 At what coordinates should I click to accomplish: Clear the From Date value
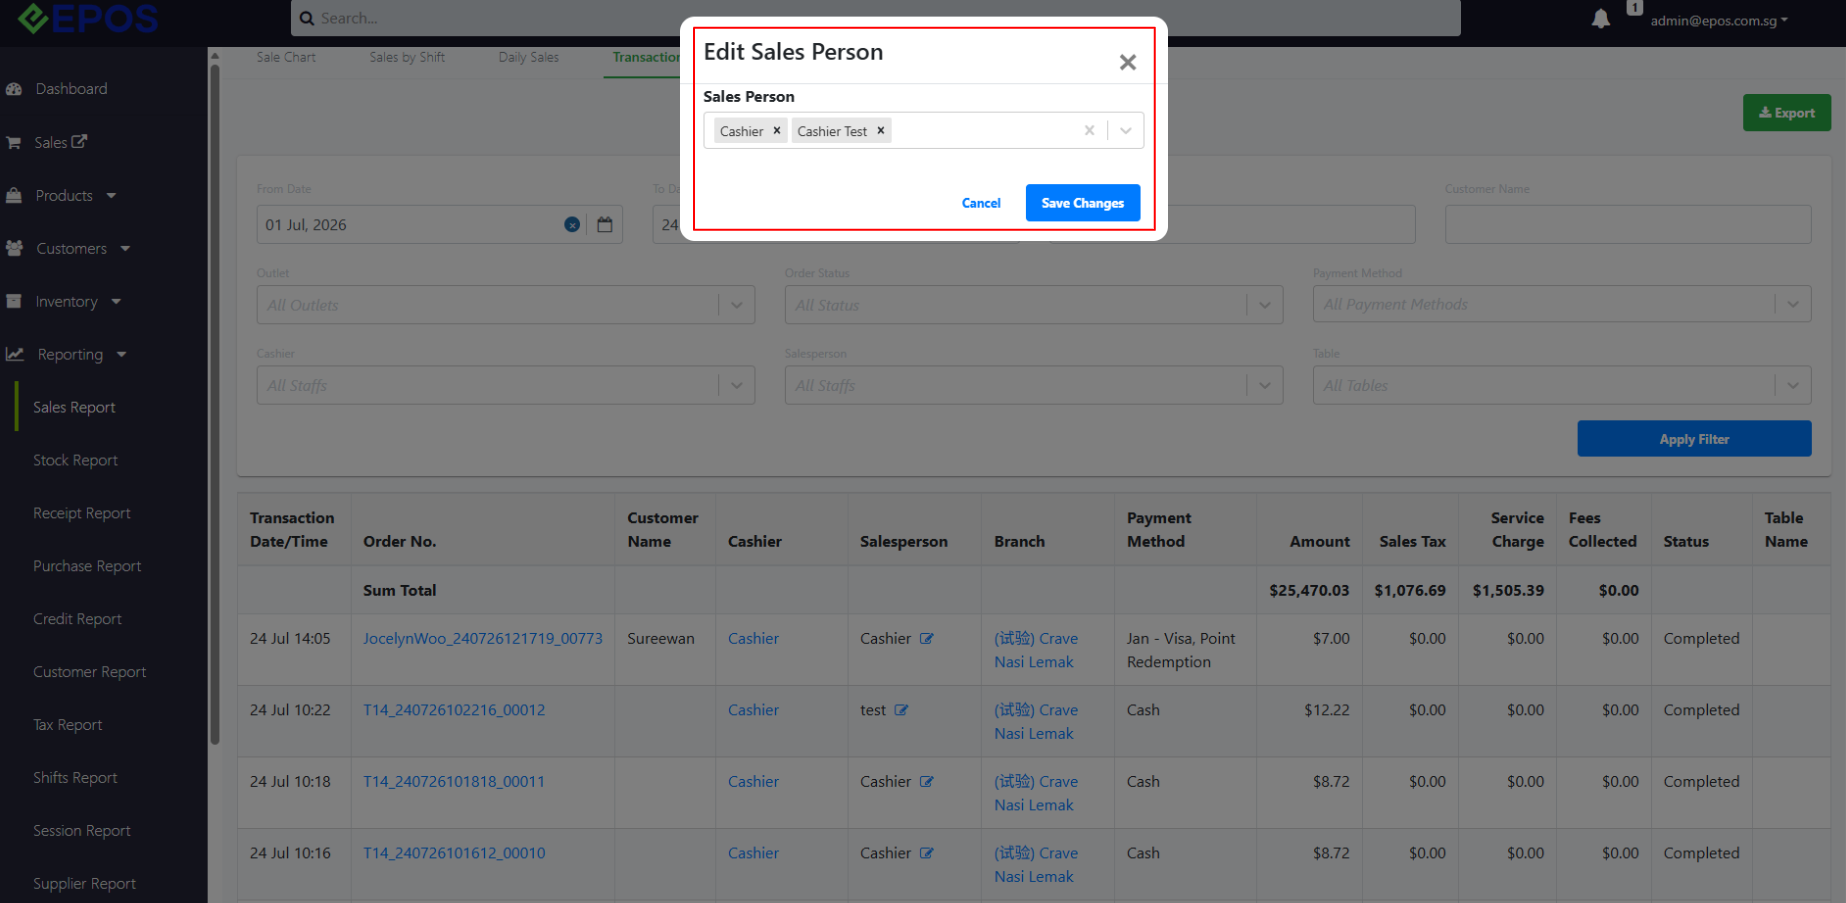(x=572, y=225)
